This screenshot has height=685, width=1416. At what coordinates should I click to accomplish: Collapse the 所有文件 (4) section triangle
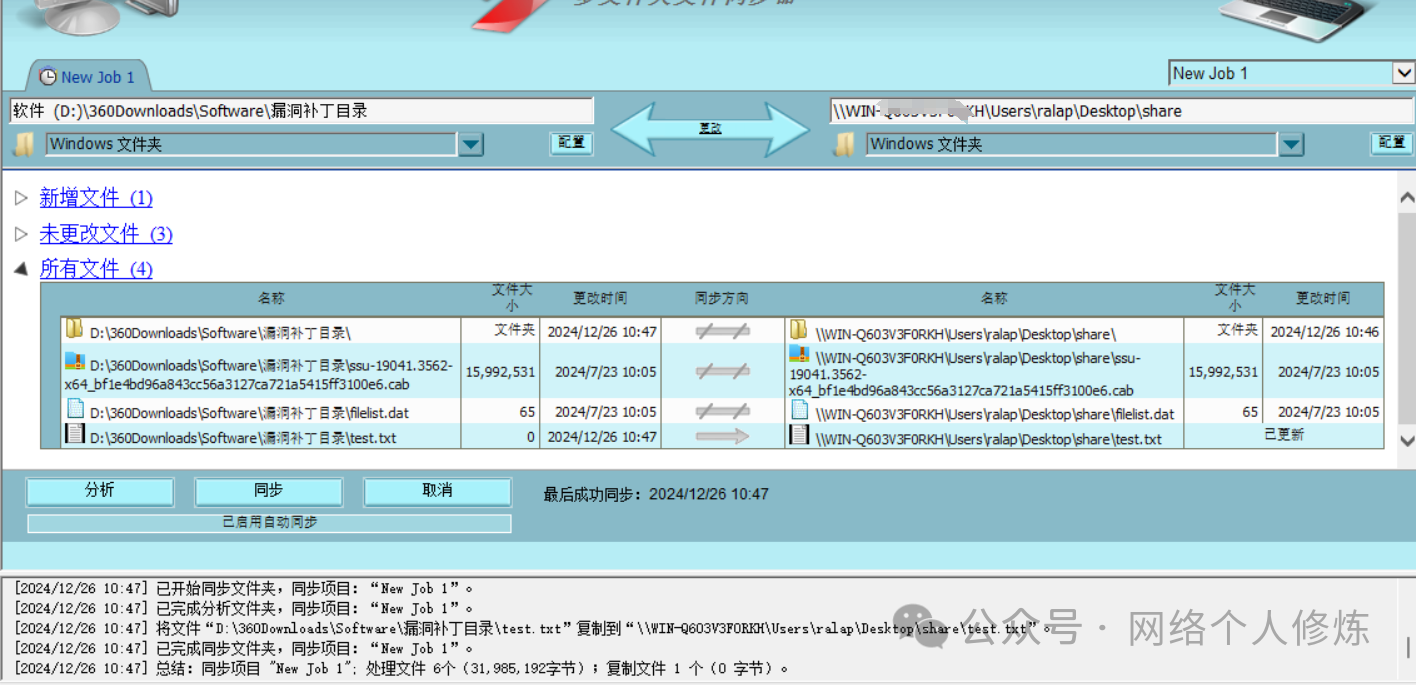[21, 269]
